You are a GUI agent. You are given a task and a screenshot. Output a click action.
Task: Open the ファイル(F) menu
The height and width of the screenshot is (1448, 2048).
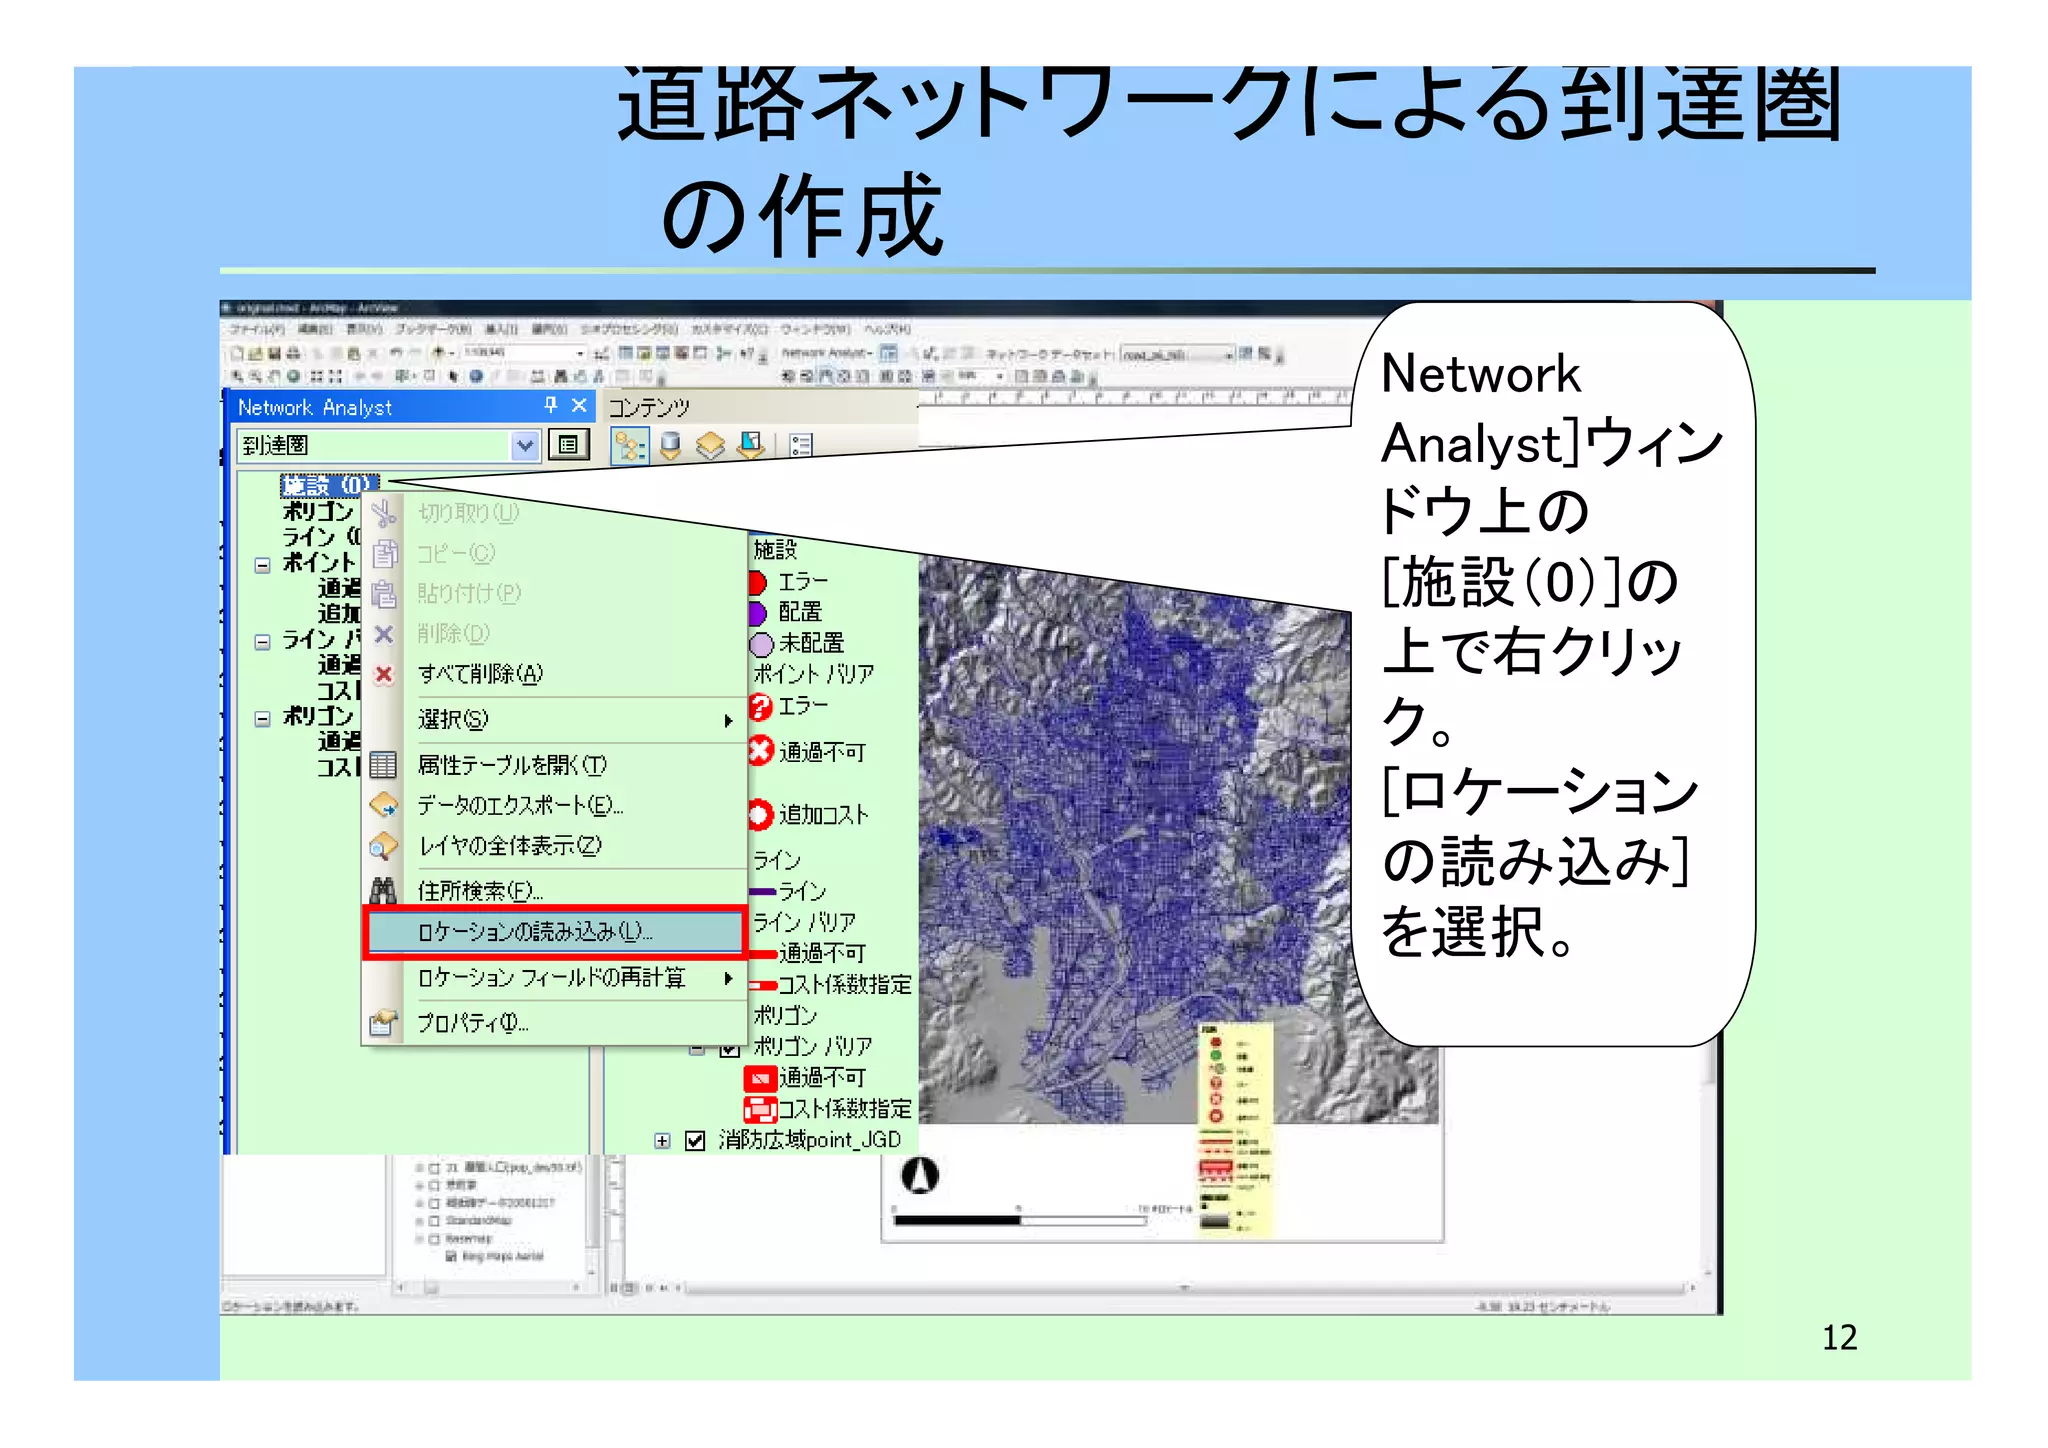(x=257, y=329)
